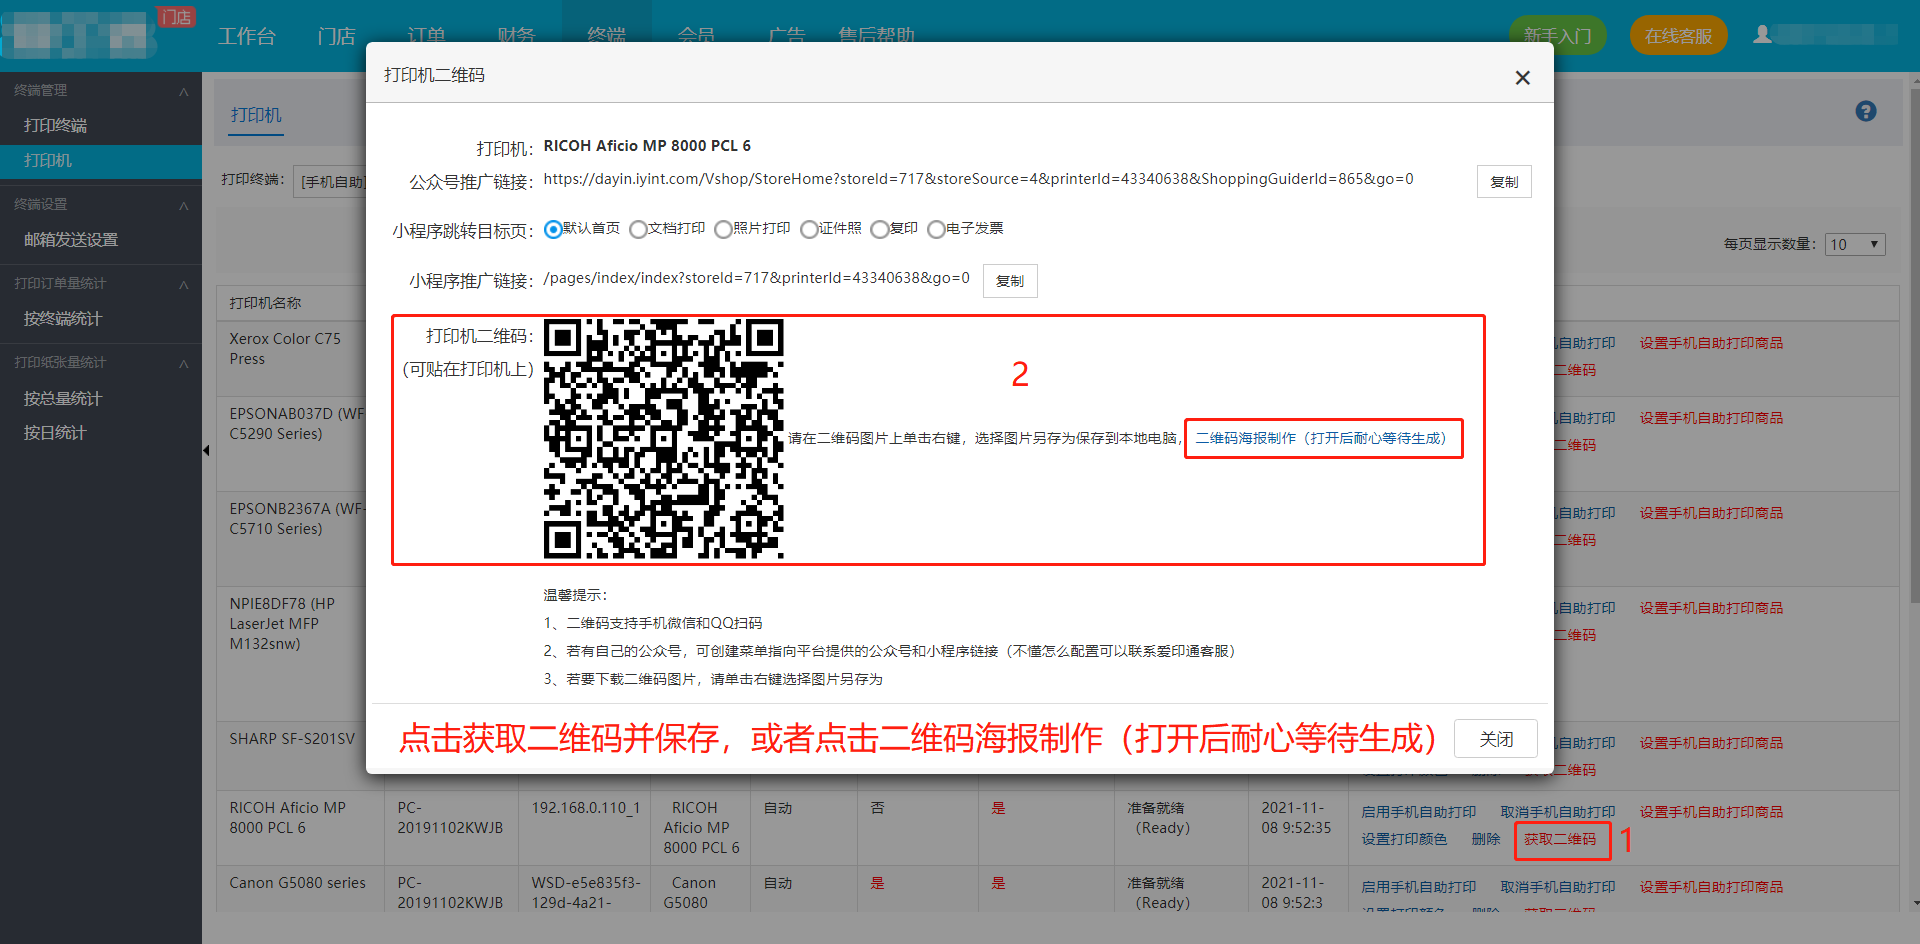The height and width of the screenshot is (944, 1920).
Task: Collapse the 打印纸张量统计 sidebar section
Action: [x=184, y=363]
